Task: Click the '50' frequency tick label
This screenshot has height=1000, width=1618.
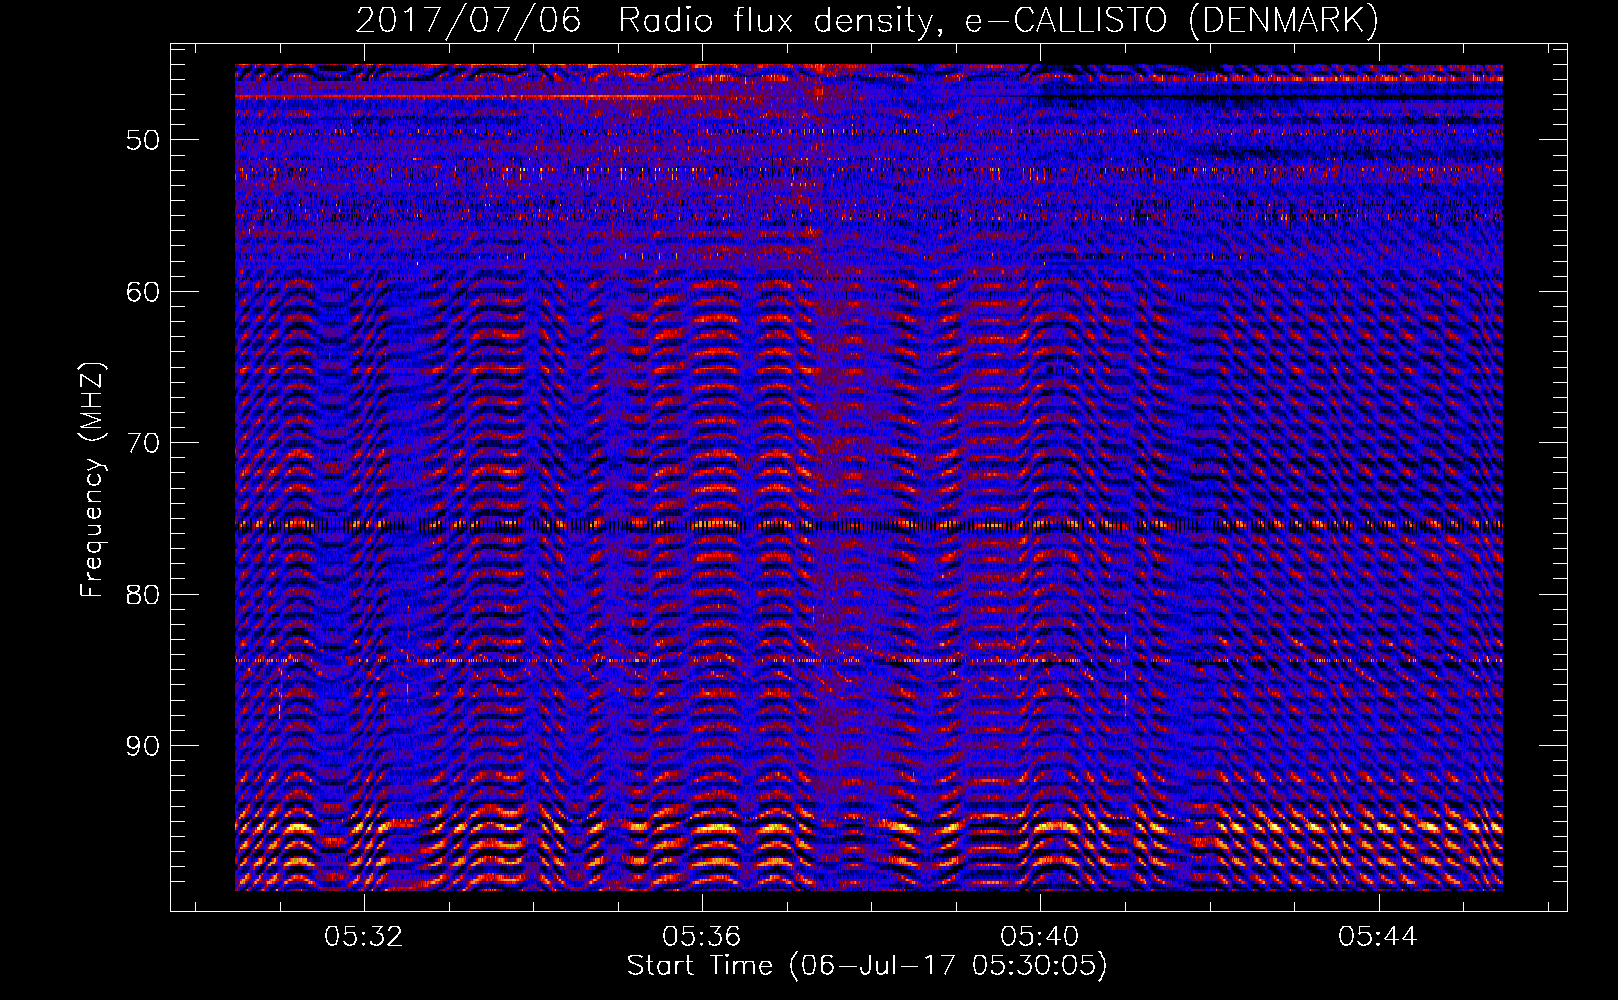Action: pos(143,140)
